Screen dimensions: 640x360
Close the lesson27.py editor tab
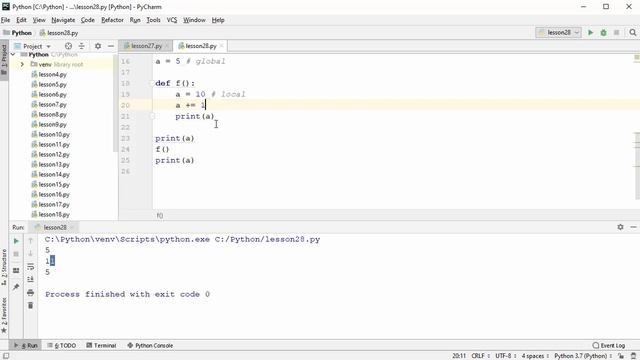point(167,46)
